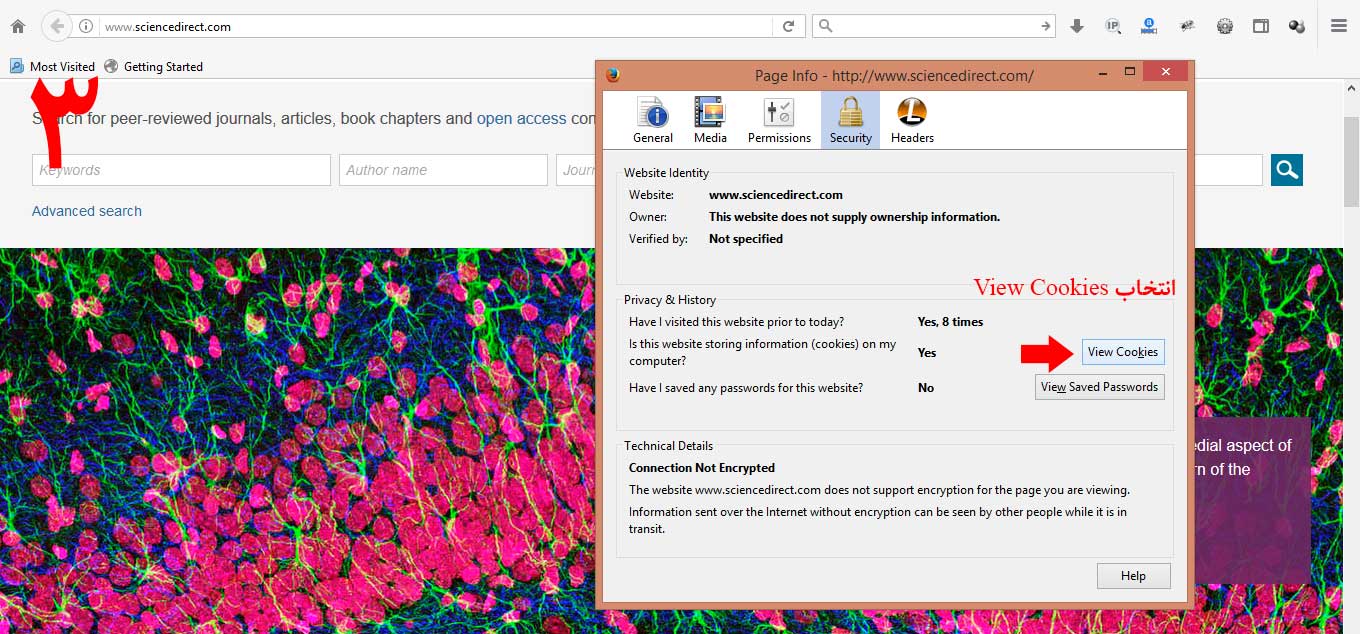Click the search go arrow in browser search box
Image resolution: width=1360 pixels, height=634 pixels.
coord(1045,26)
